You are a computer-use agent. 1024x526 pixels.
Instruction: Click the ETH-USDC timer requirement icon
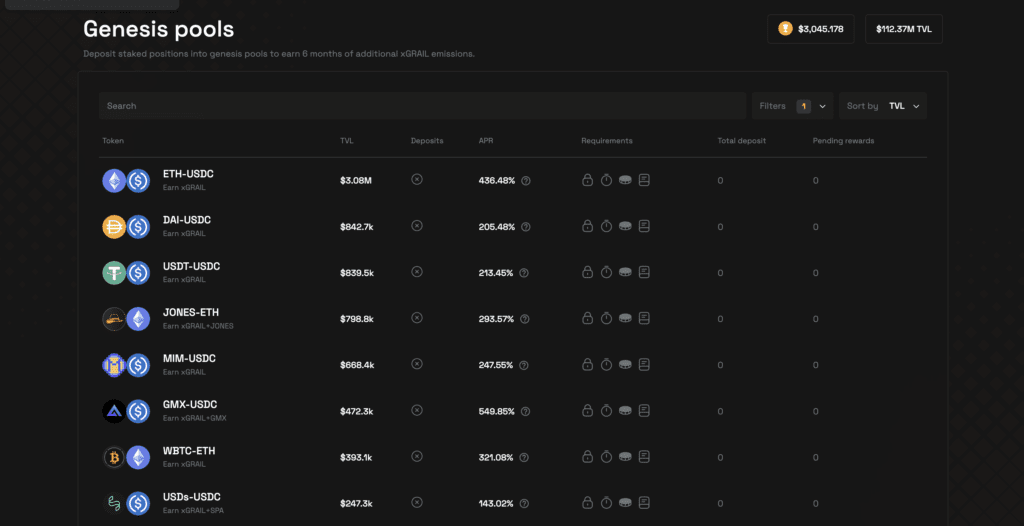click(606, 180)
